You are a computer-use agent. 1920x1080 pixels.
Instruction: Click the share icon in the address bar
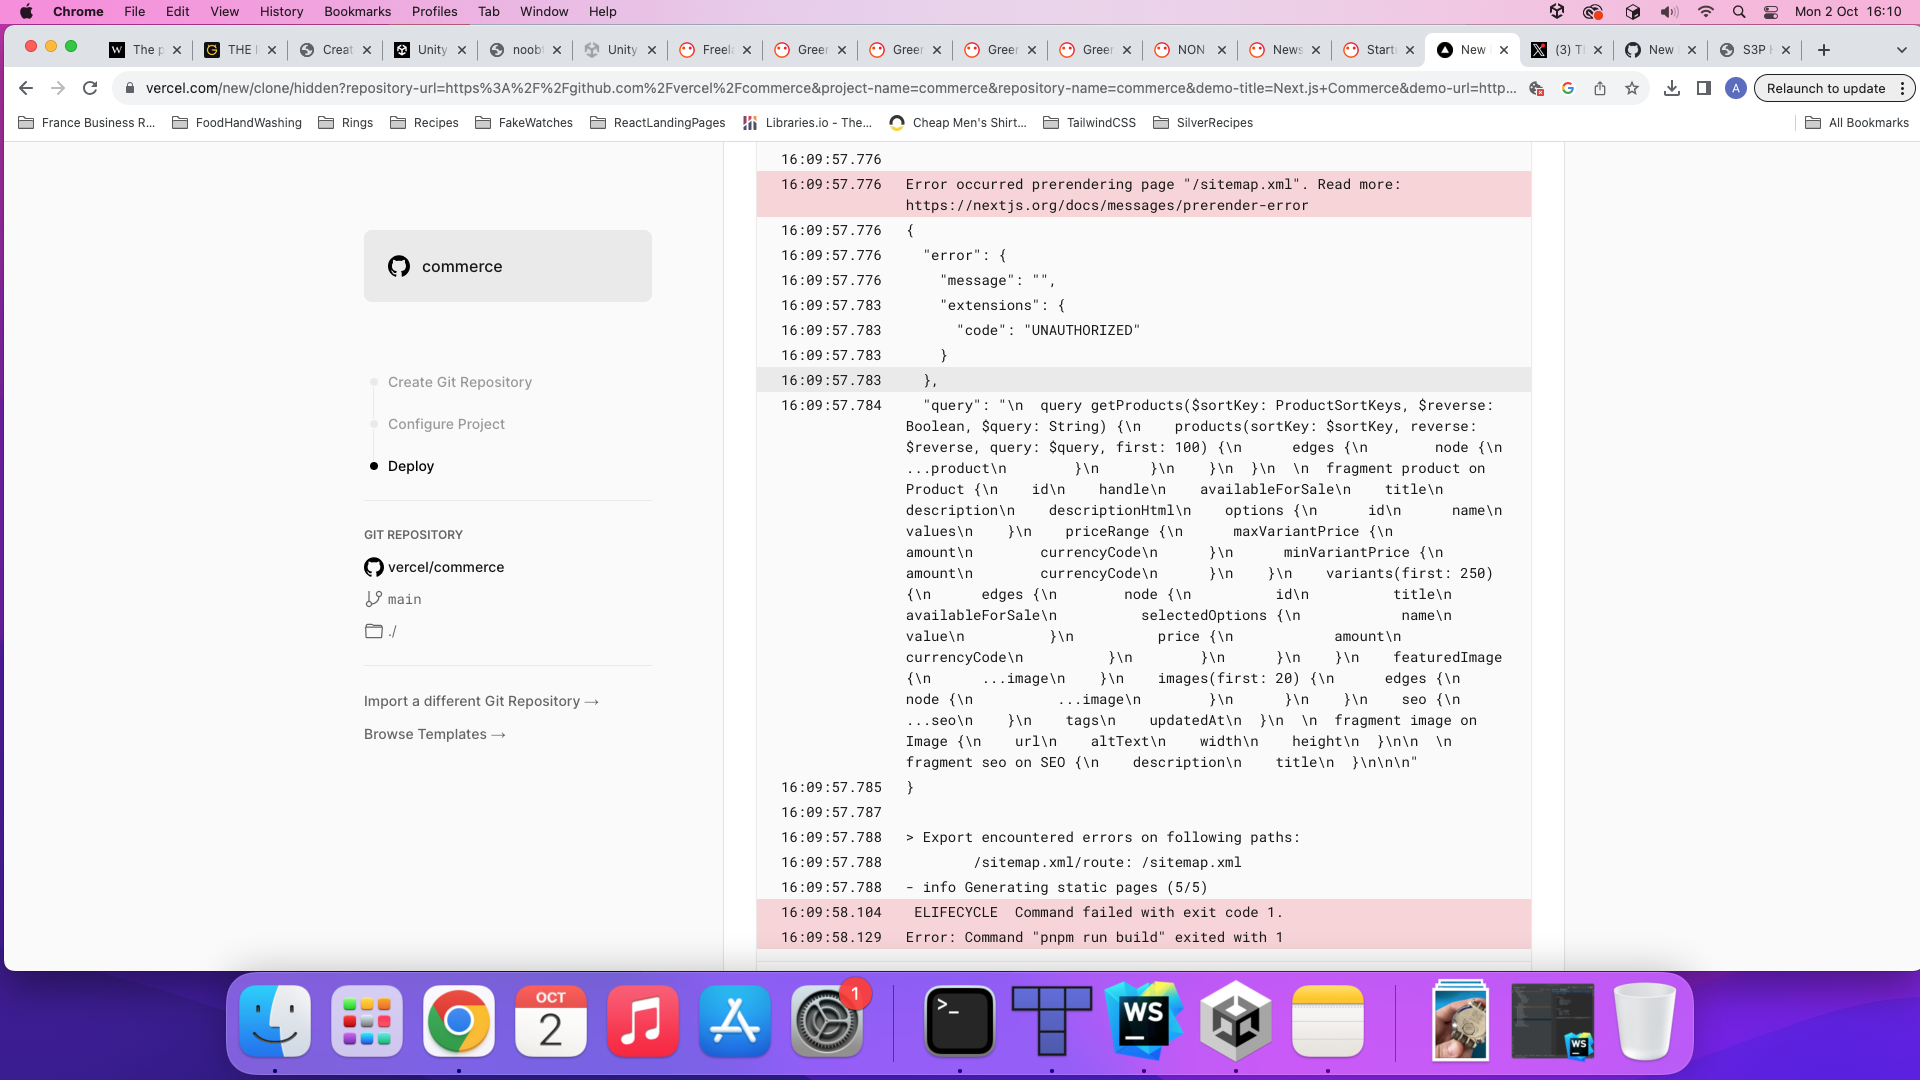point(1601,88)
